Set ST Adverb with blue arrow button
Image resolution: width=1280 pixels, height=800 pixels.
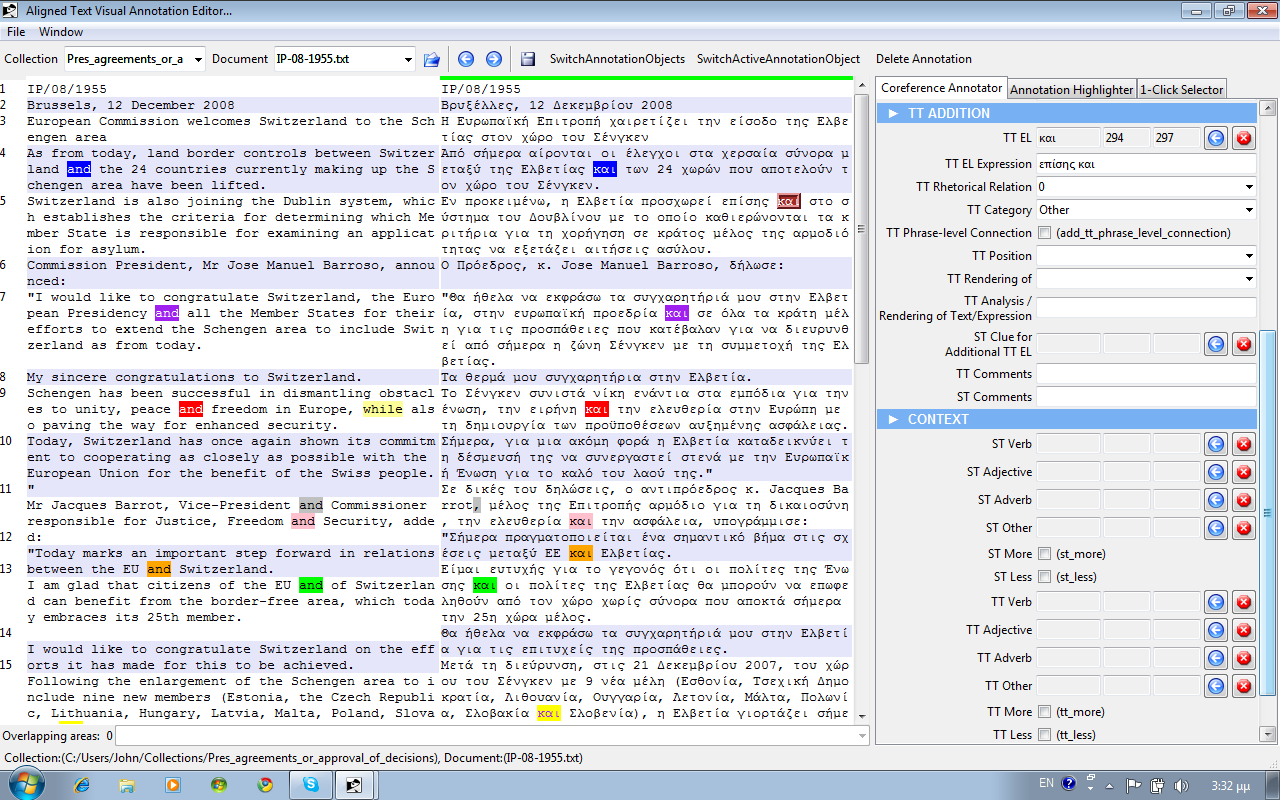click(x=1216, y=500)
